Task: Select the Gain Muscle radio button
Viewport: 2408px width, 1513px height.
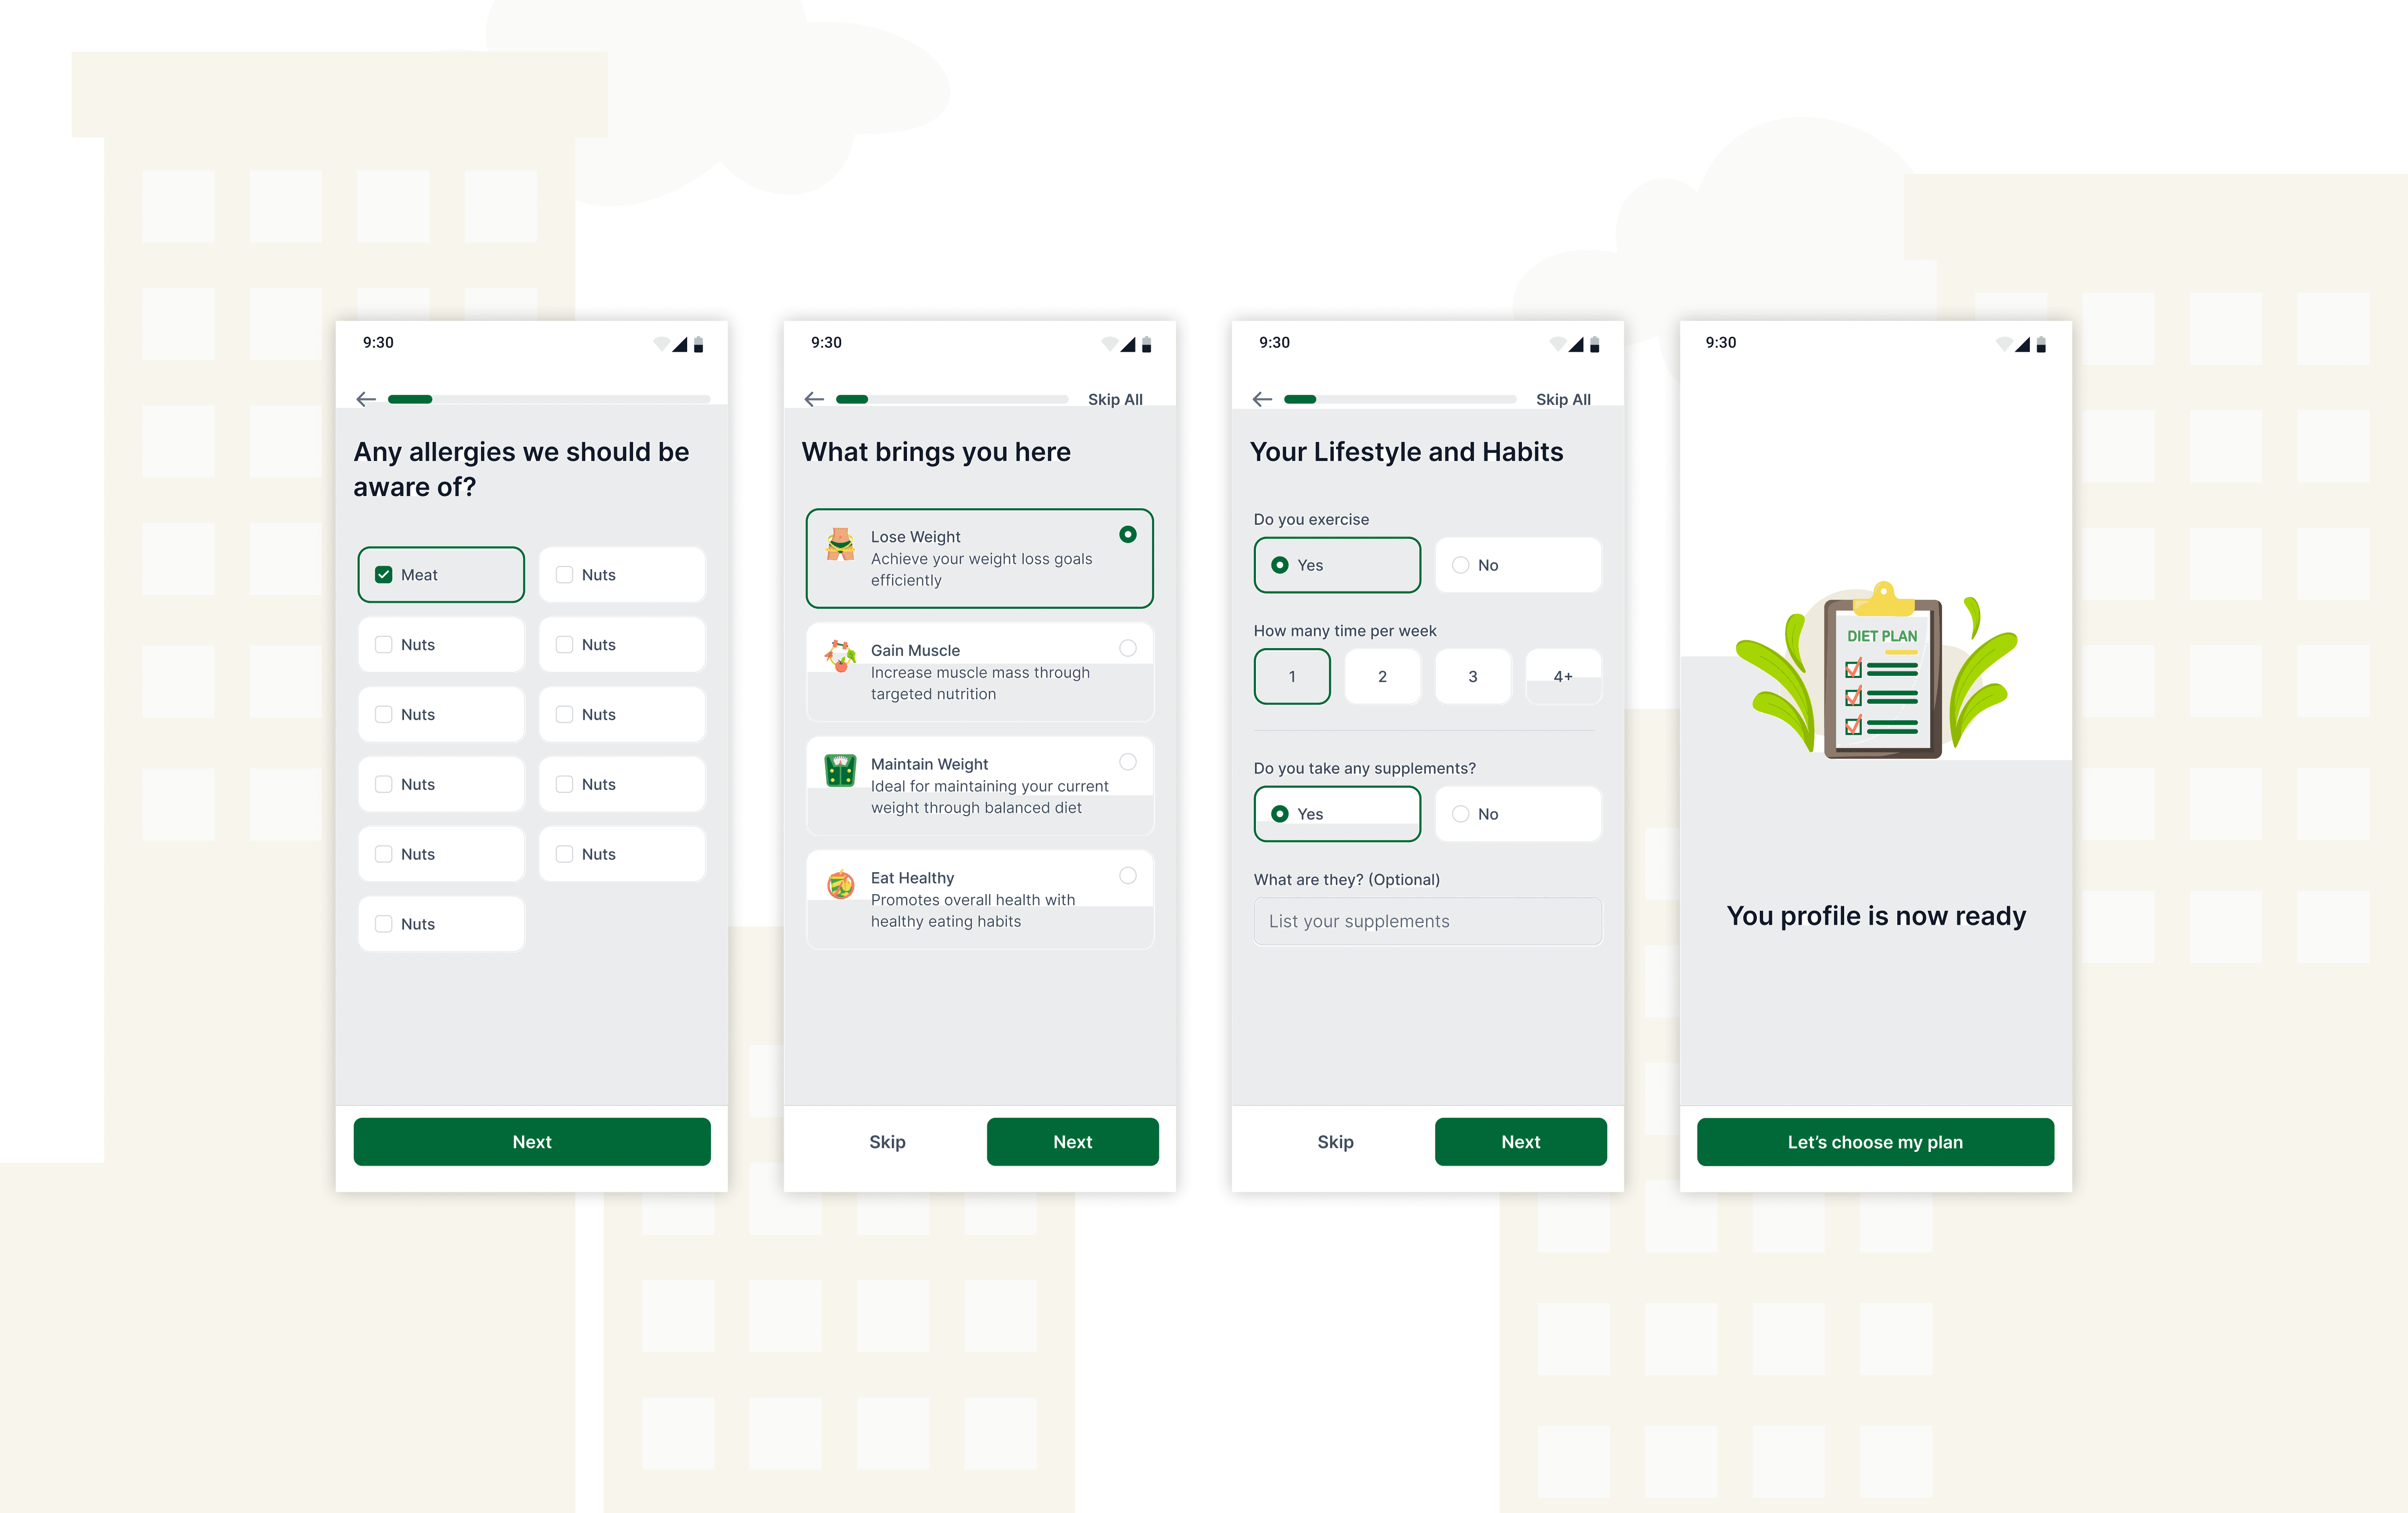Action: (1128, 648)
